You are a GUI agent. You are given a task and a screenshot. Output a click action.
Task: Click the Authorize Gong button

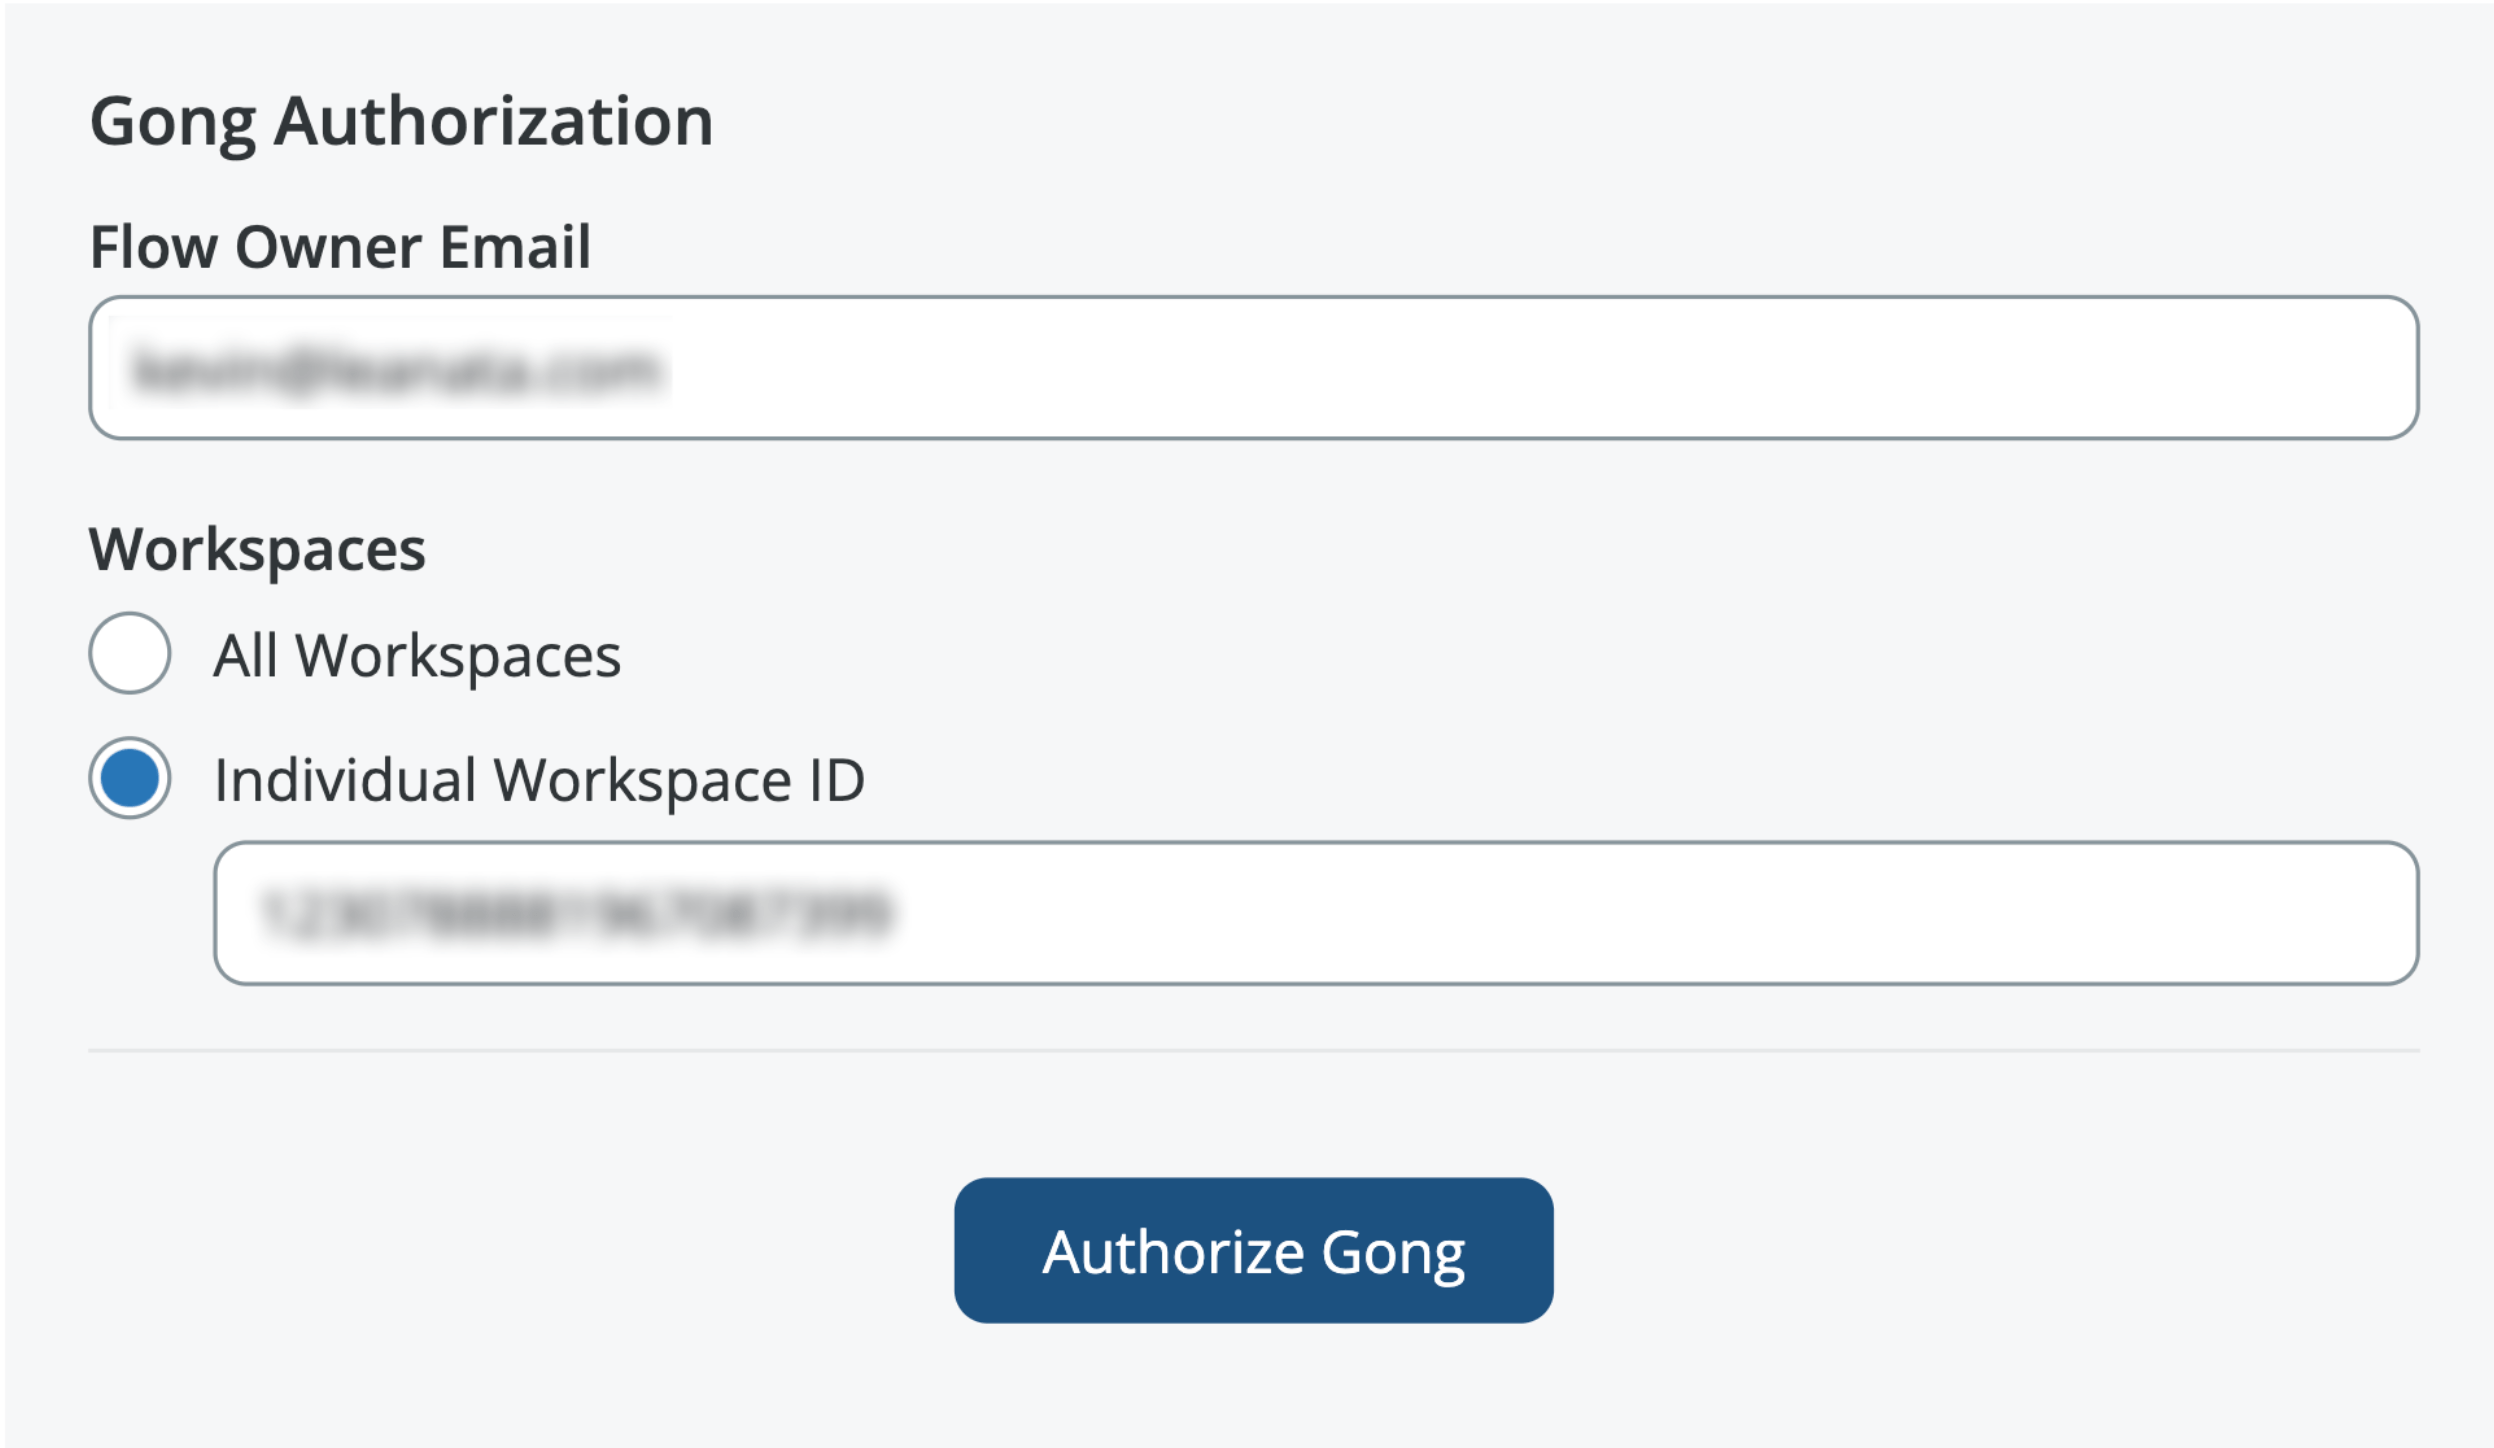1253,1250
